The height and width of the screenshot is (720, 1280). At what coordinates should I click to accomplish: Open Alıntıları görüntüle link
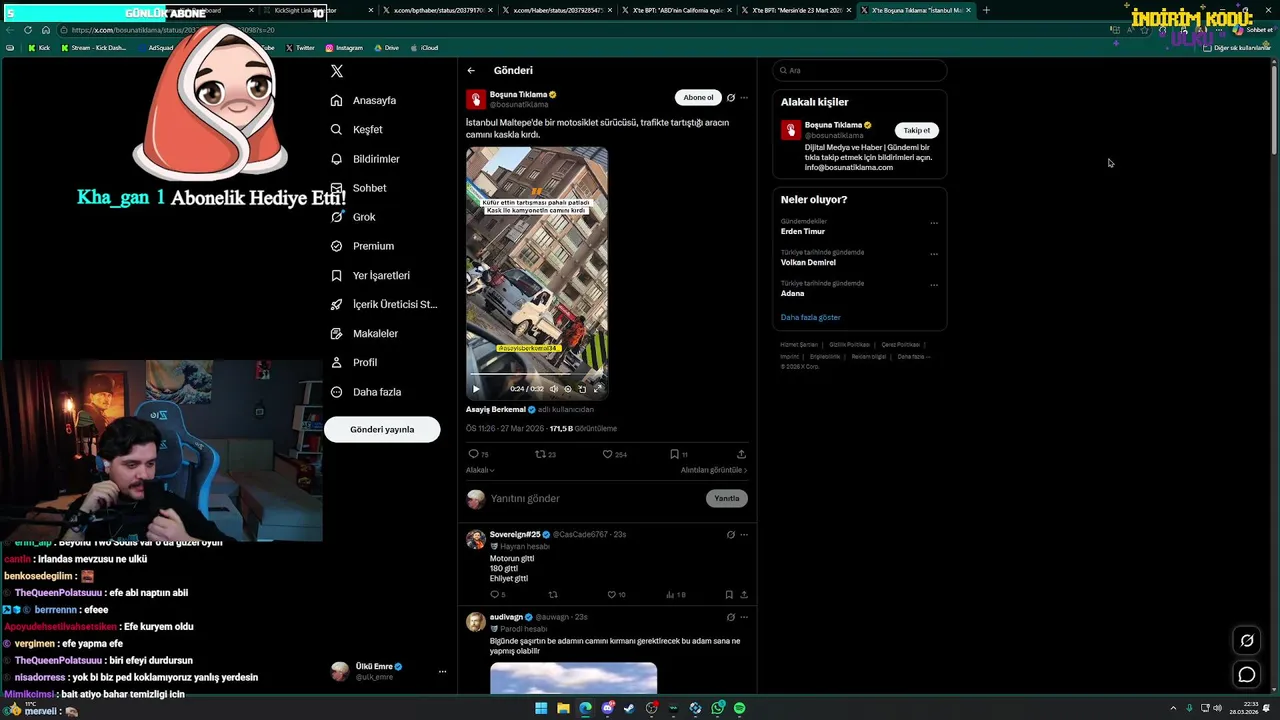(x=714, y=470)
